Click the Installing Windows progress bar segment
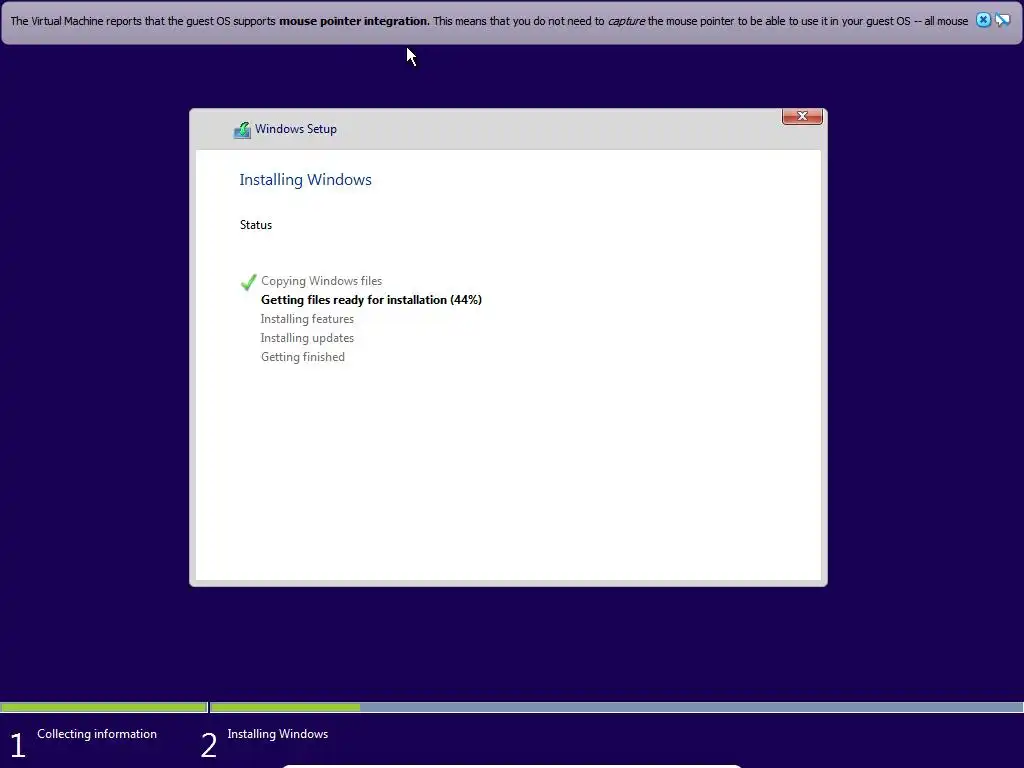1024x768 pixels. click(x=617, y=707)
